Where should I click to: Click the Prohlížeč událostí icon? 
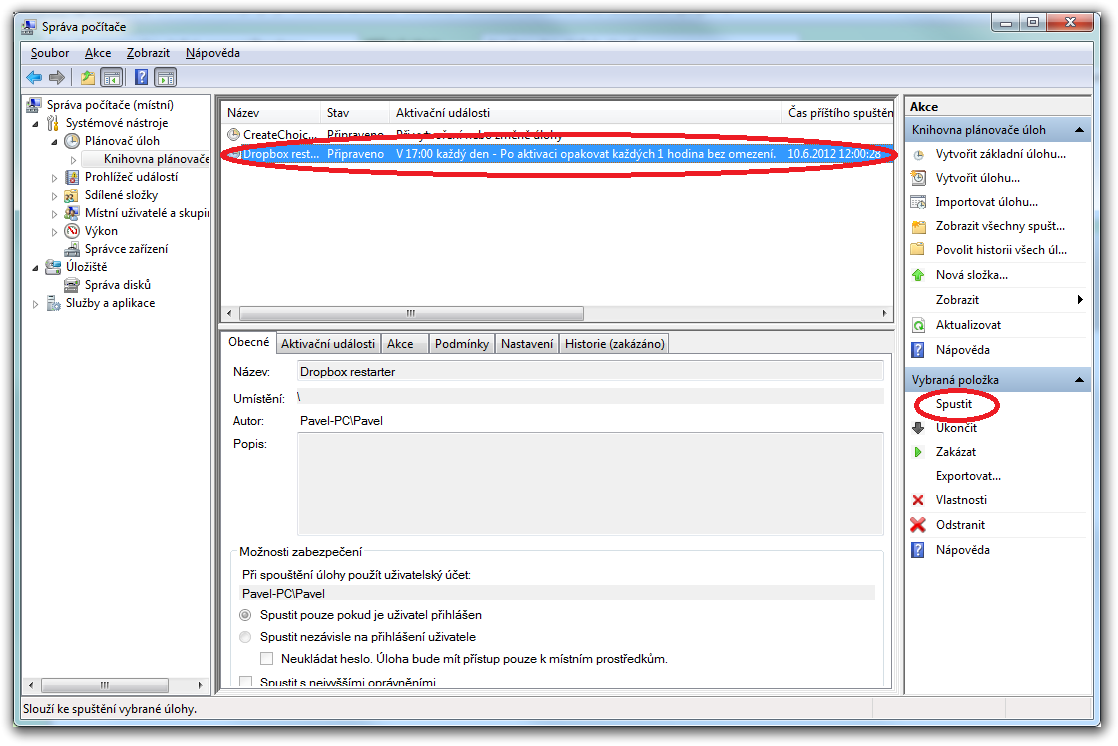(72, 177)
